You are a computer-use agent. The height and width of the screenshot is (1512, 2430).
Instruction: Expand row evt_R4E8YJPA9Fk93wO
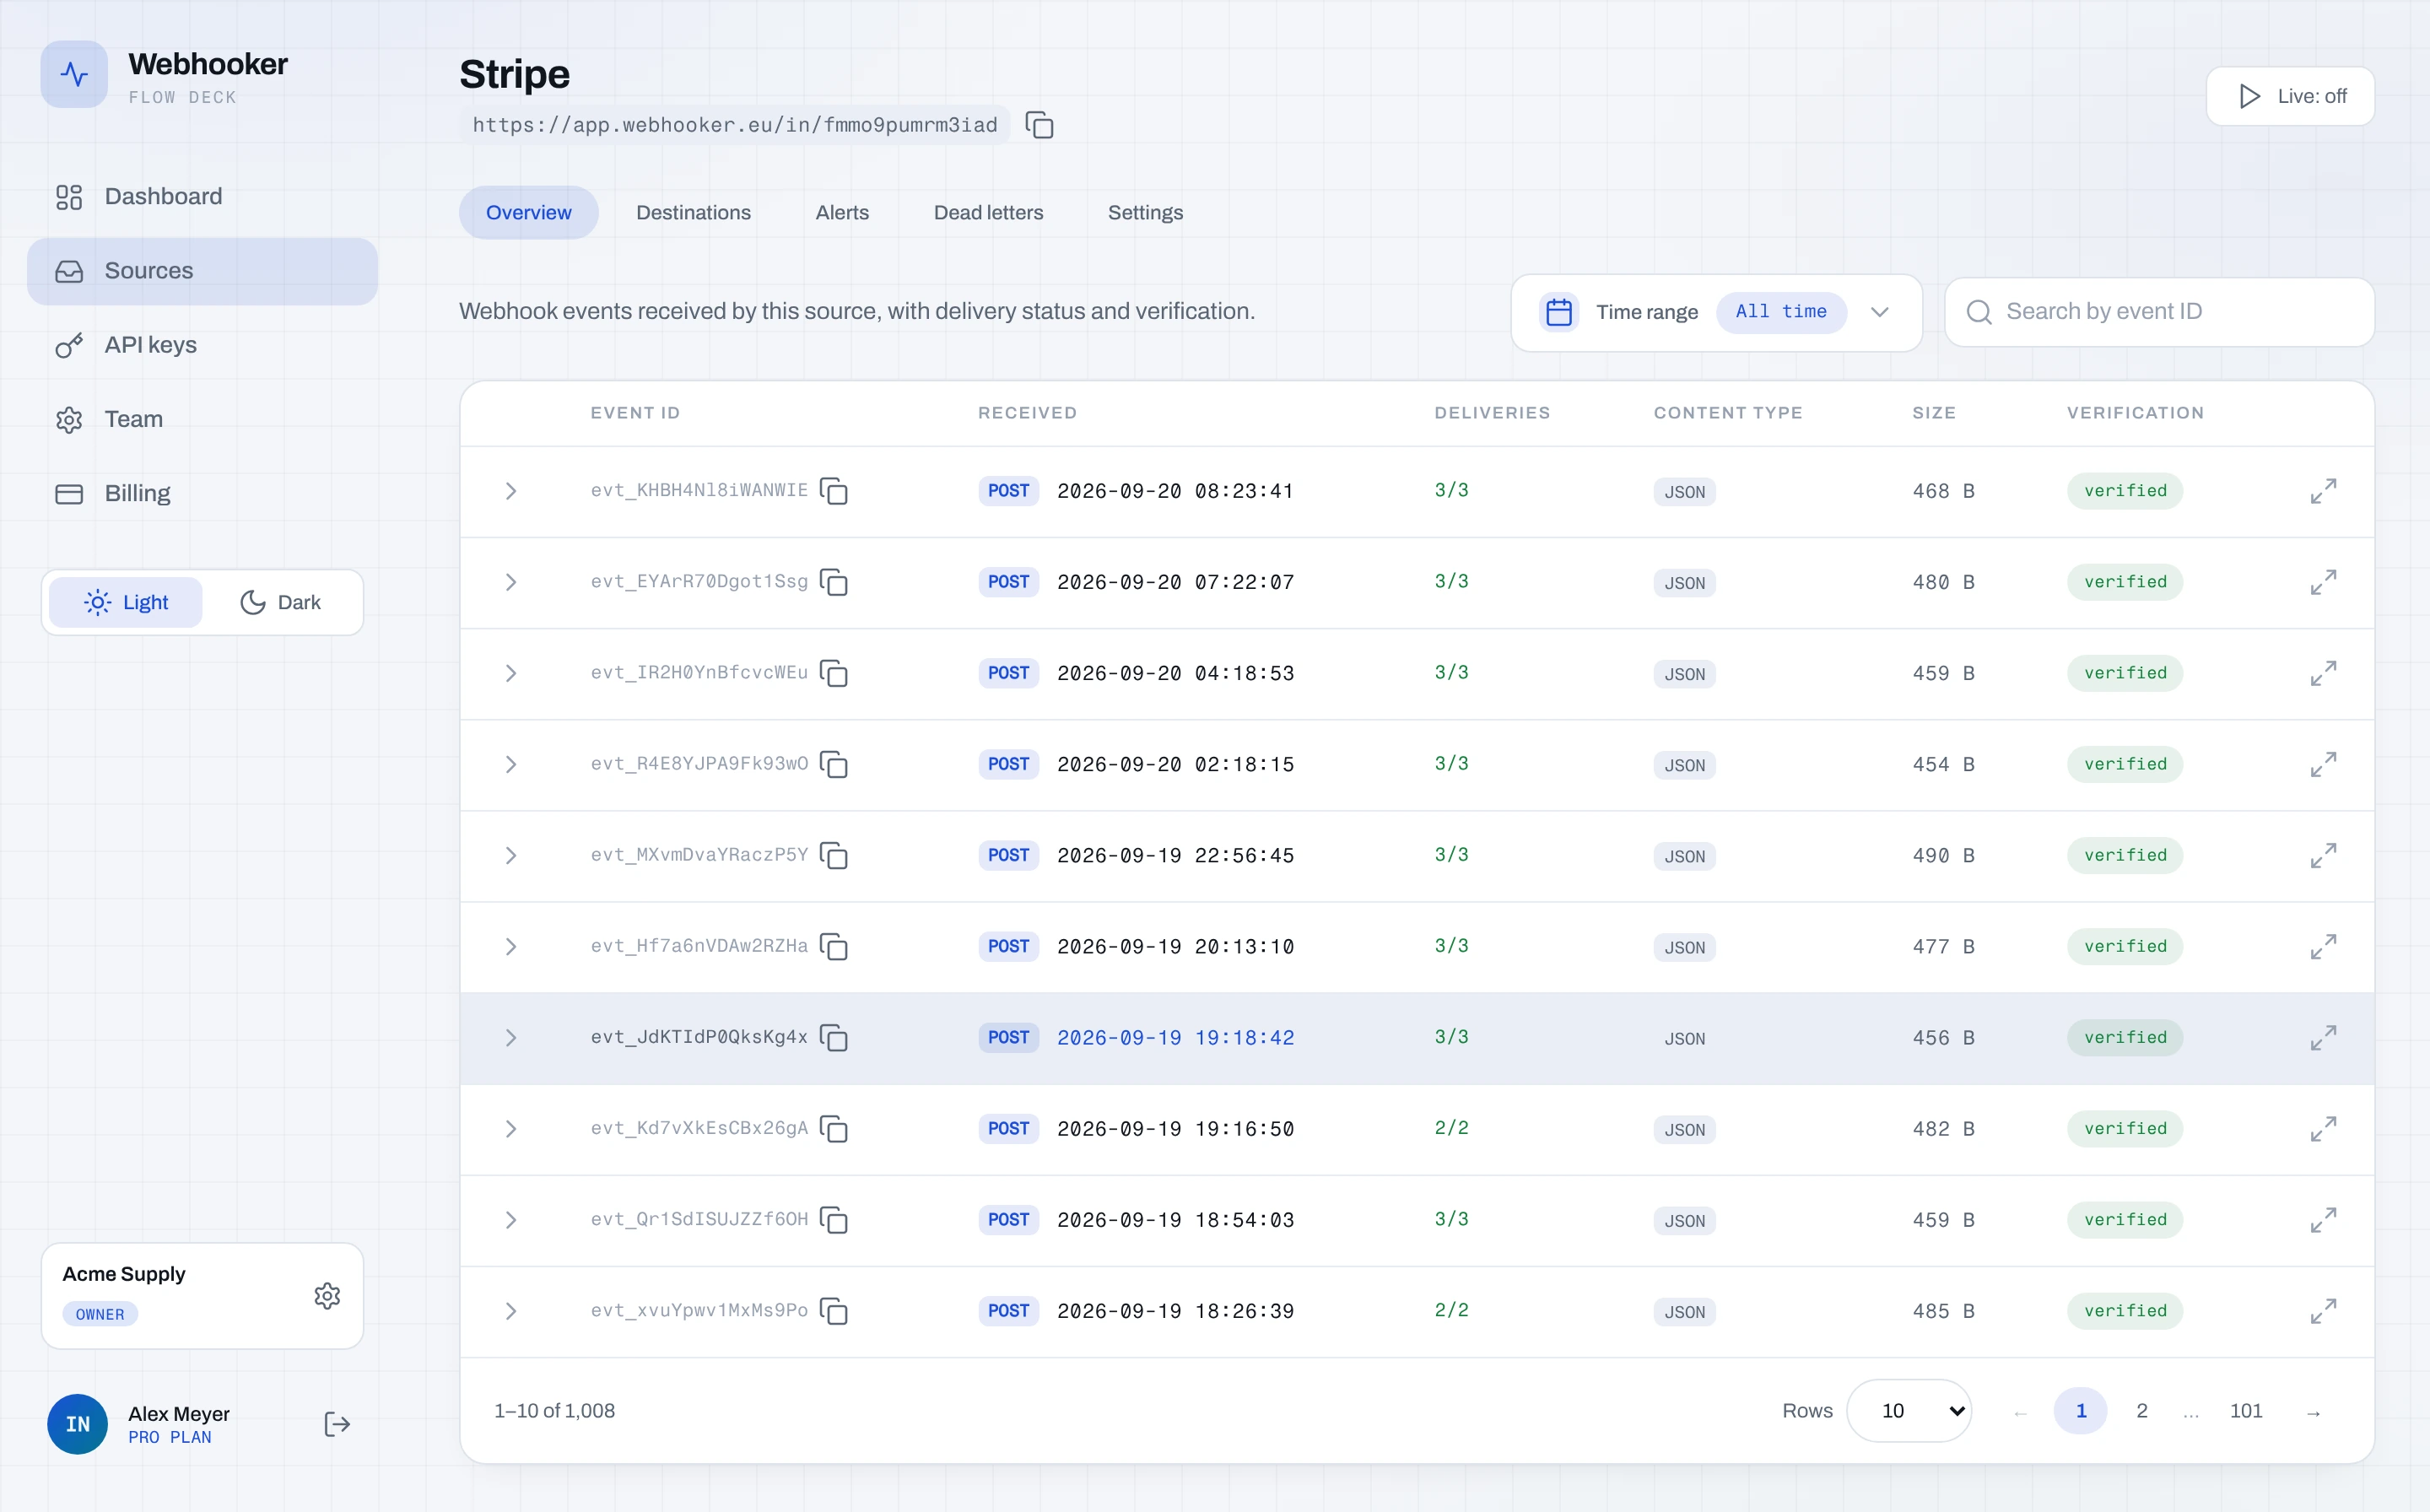click(x=511, y=764)
